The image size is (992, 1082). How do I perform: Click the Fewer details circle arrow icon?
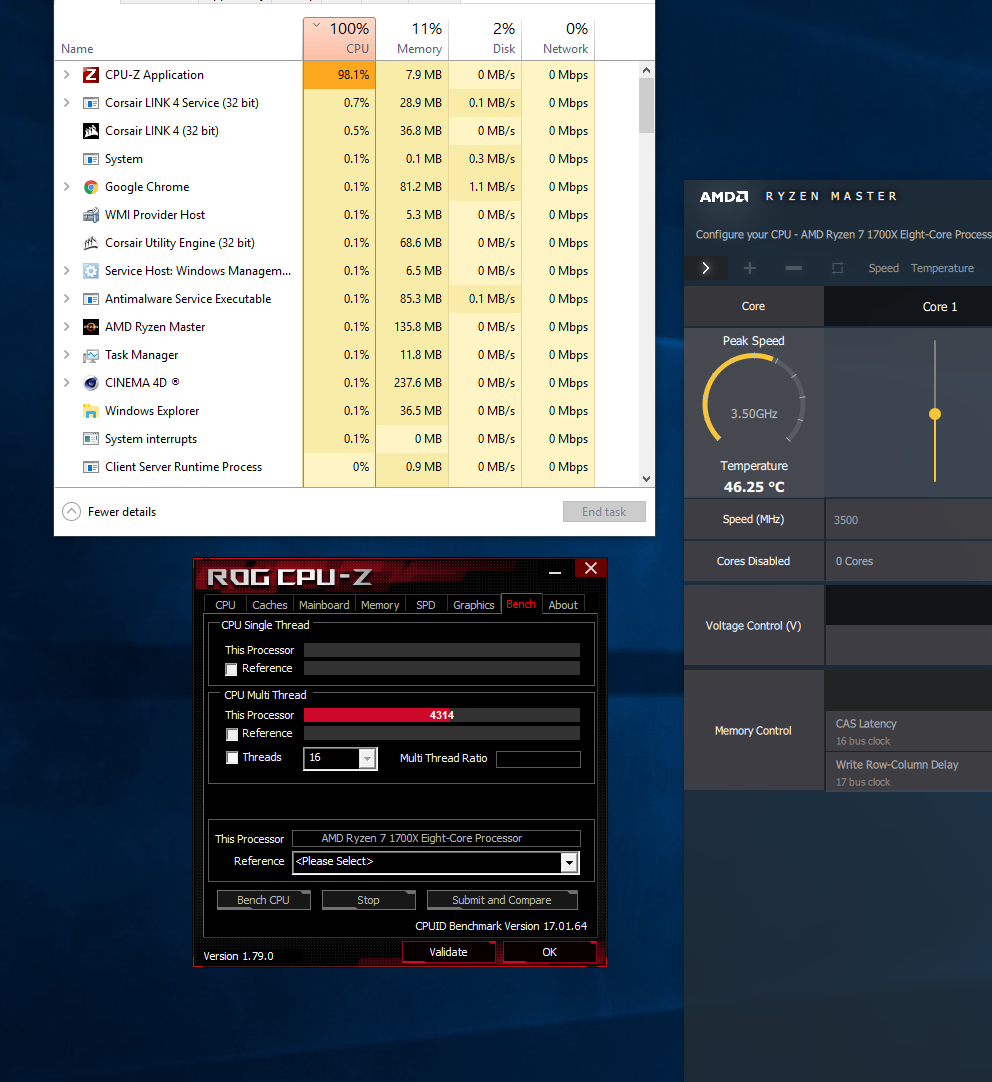click(72, 511)
